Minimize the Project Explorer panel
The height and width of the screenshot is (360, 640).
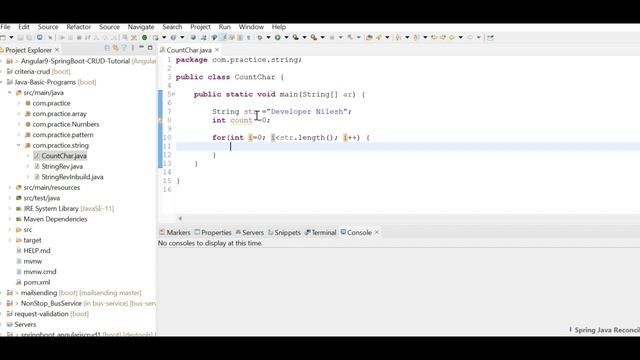click(x=141, y=48)
